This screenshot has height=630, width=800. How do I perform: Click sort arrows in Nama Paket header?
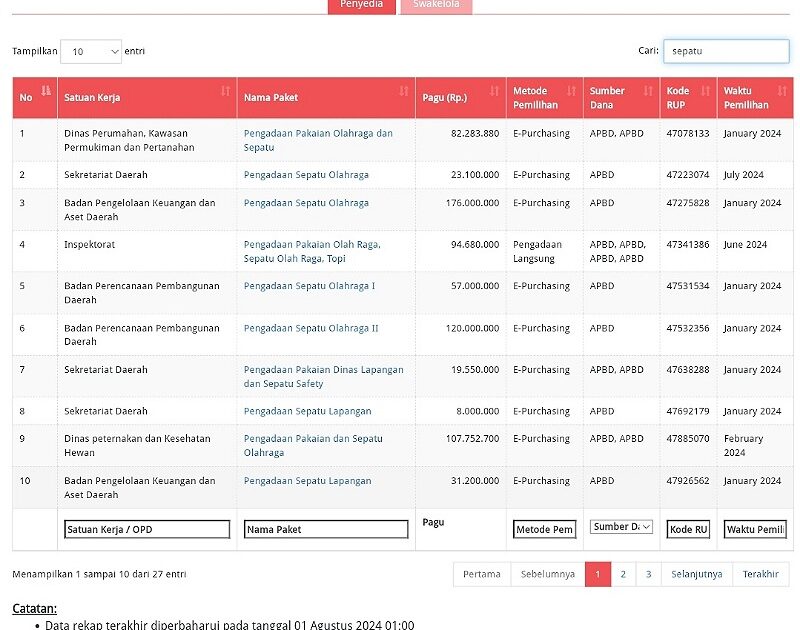coord(404,91)
